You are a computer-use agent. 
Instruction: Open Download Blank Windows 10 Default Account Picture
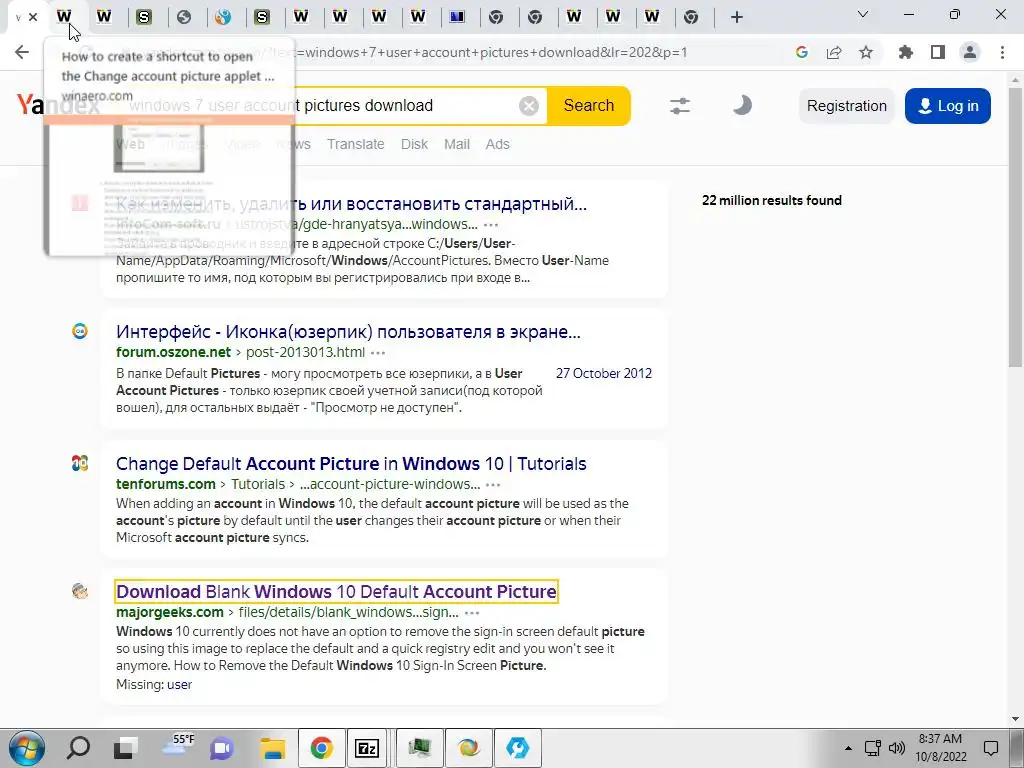[336, 592]
